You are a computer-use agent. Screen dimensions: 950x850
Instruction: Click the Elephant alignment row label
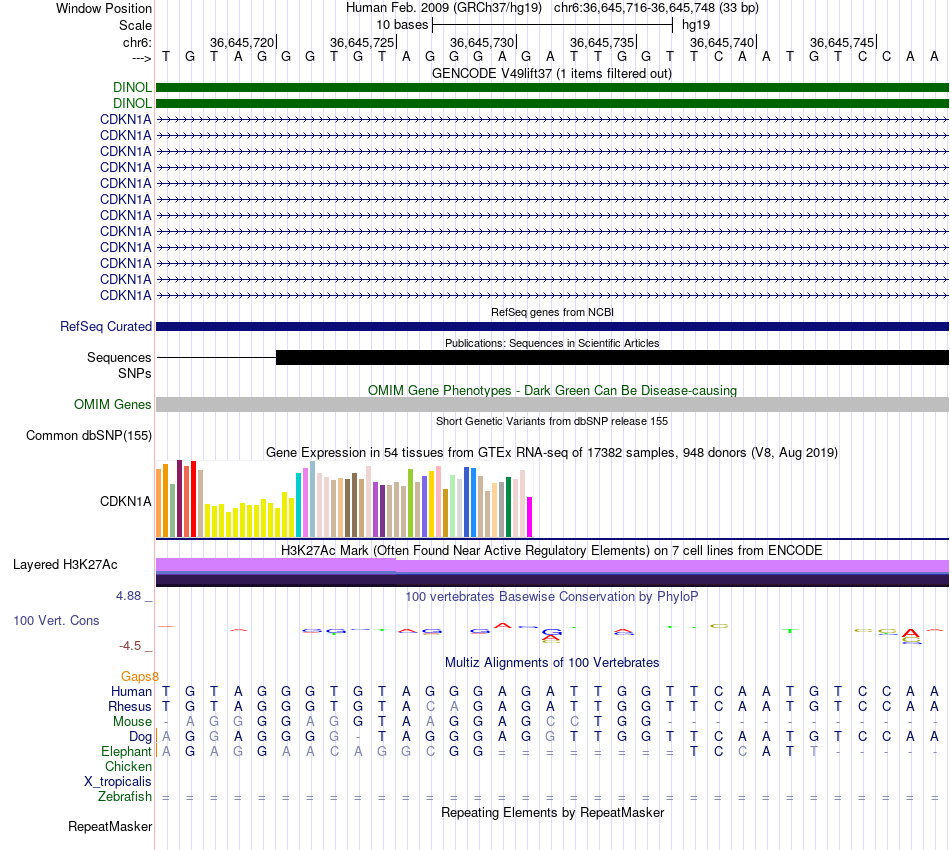(126, 752)
